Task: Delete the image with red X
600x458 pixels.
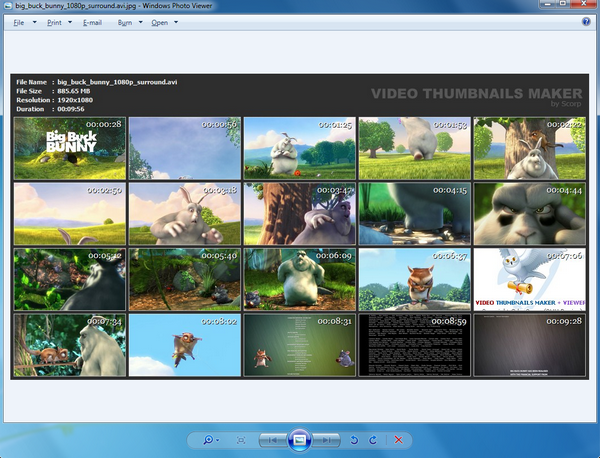Action: click(398, 440)
